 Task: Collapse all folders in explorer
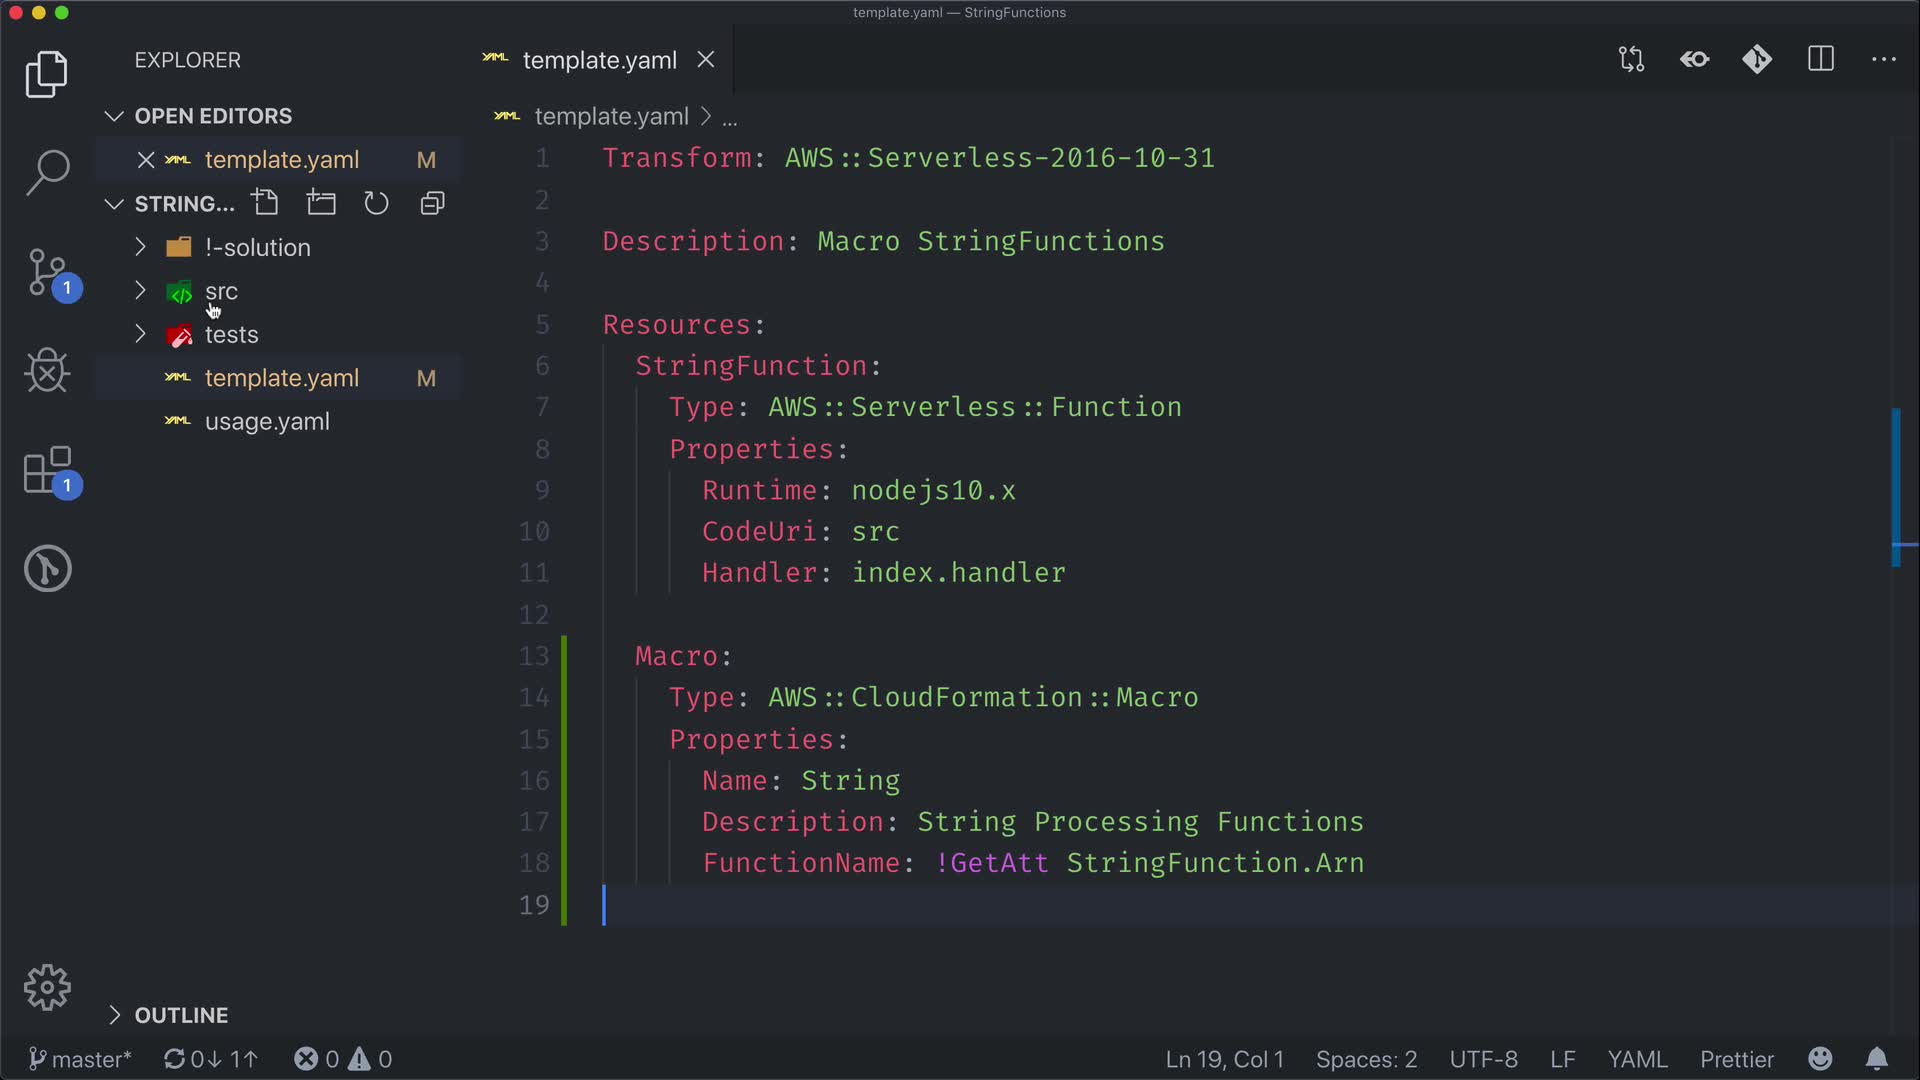pyautogui.click(x=432, y=203)
